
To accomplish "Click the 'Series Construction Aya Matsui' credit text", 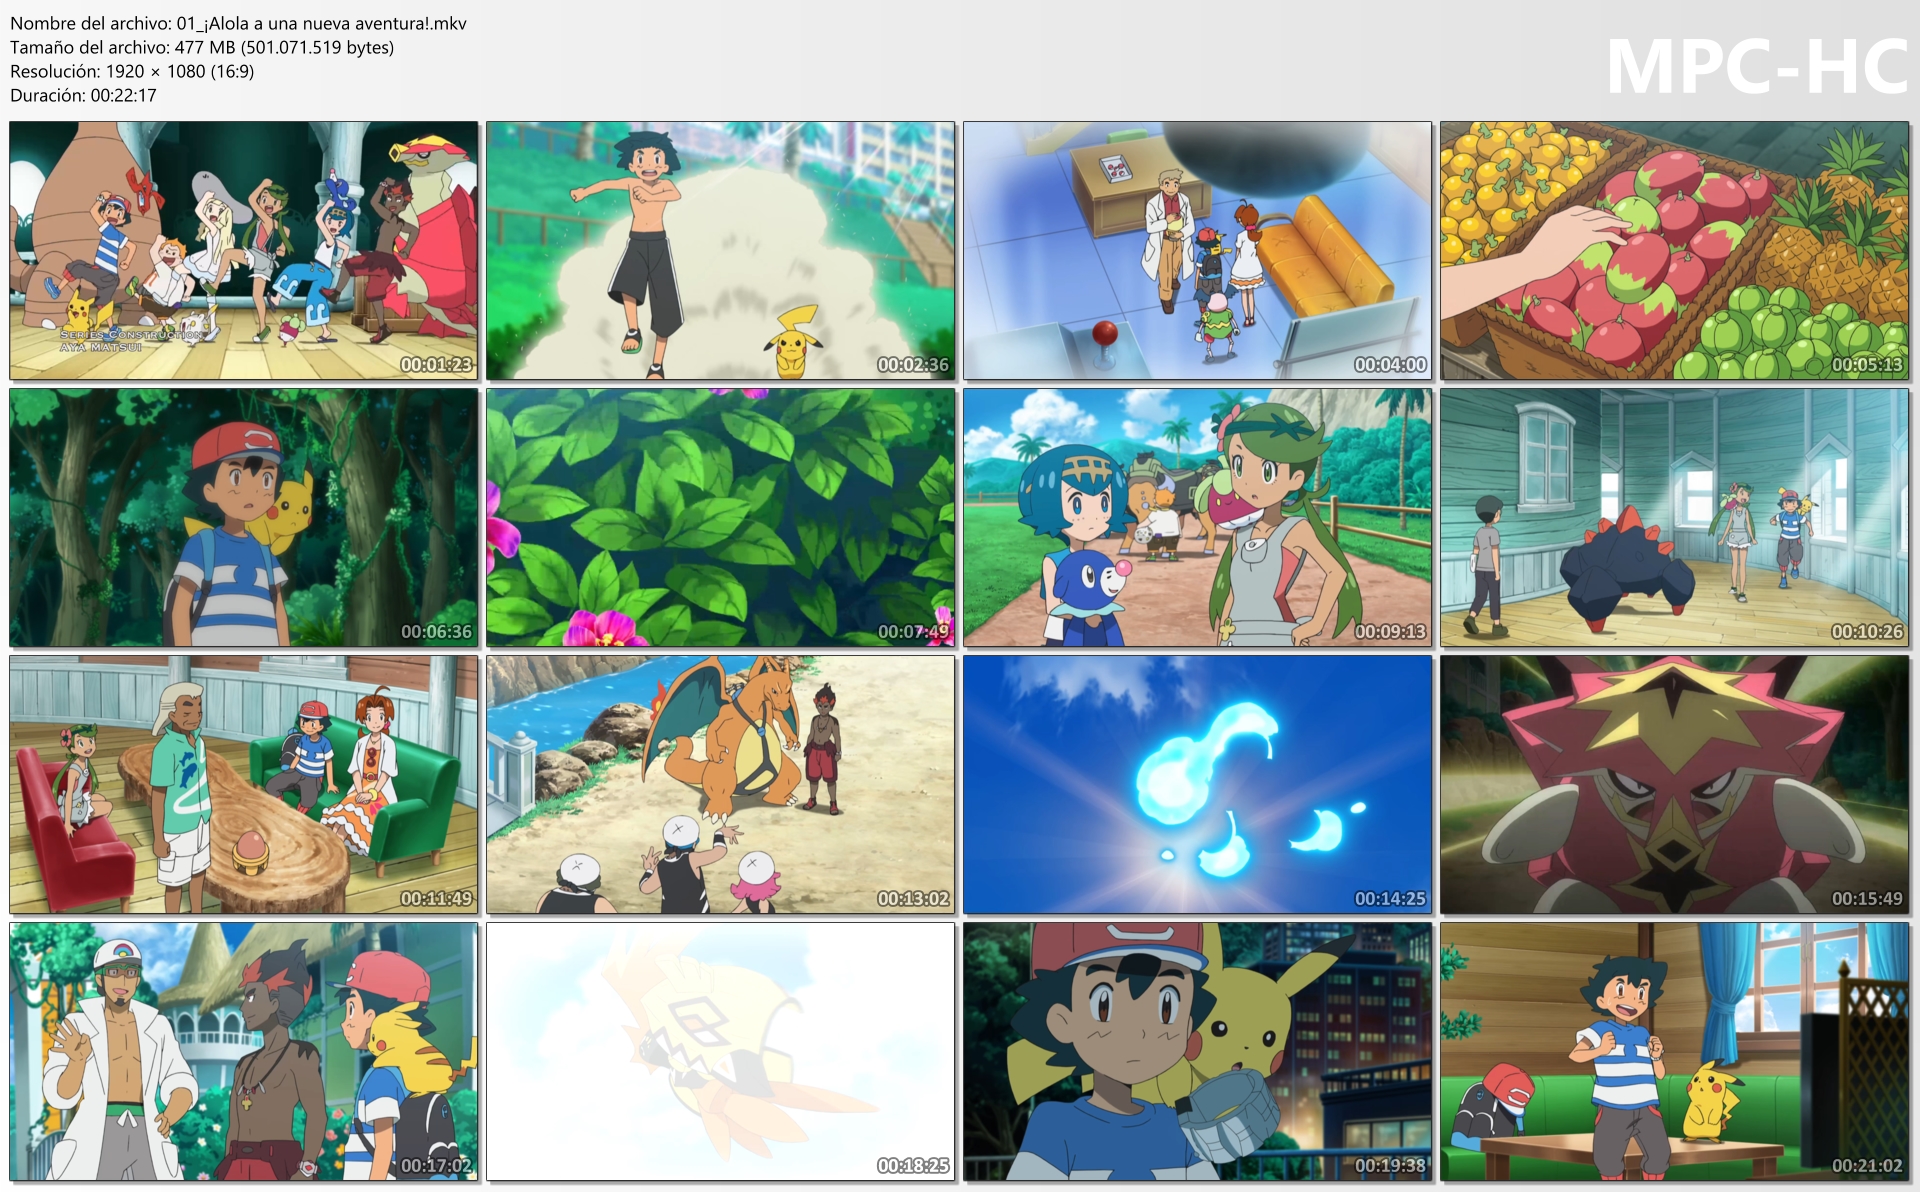I will (130, 340).
